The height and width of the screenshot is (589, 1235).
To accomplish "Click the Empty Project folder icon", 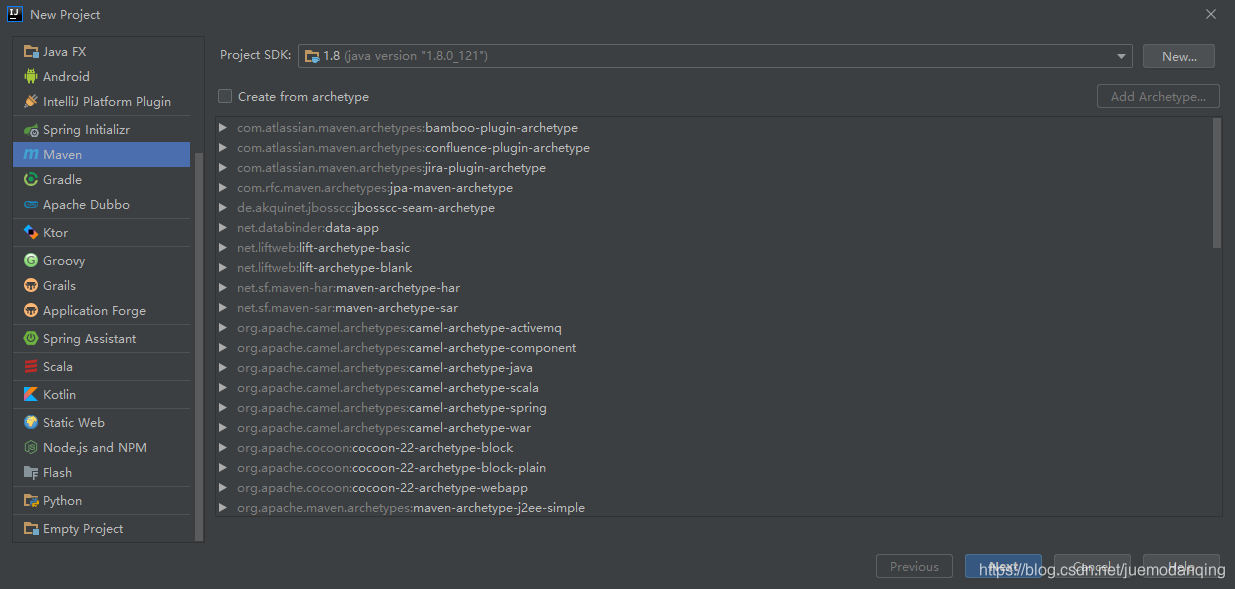I will [x=31, y=529].
